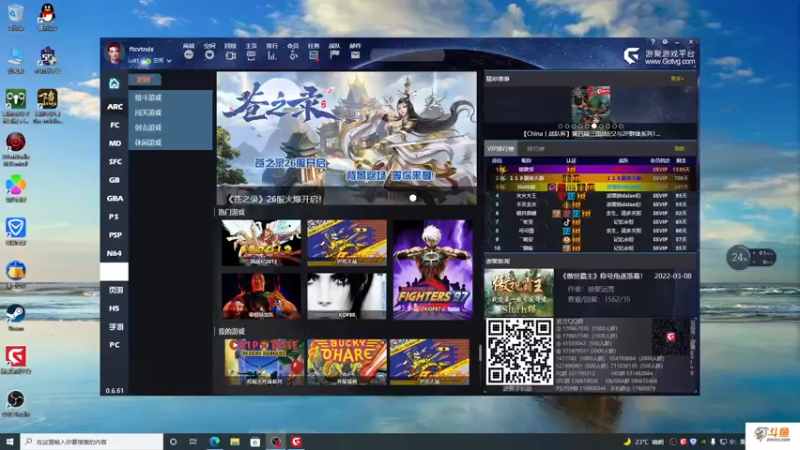Open the 傲视霸主 news thumbnail image

(519, 293)
